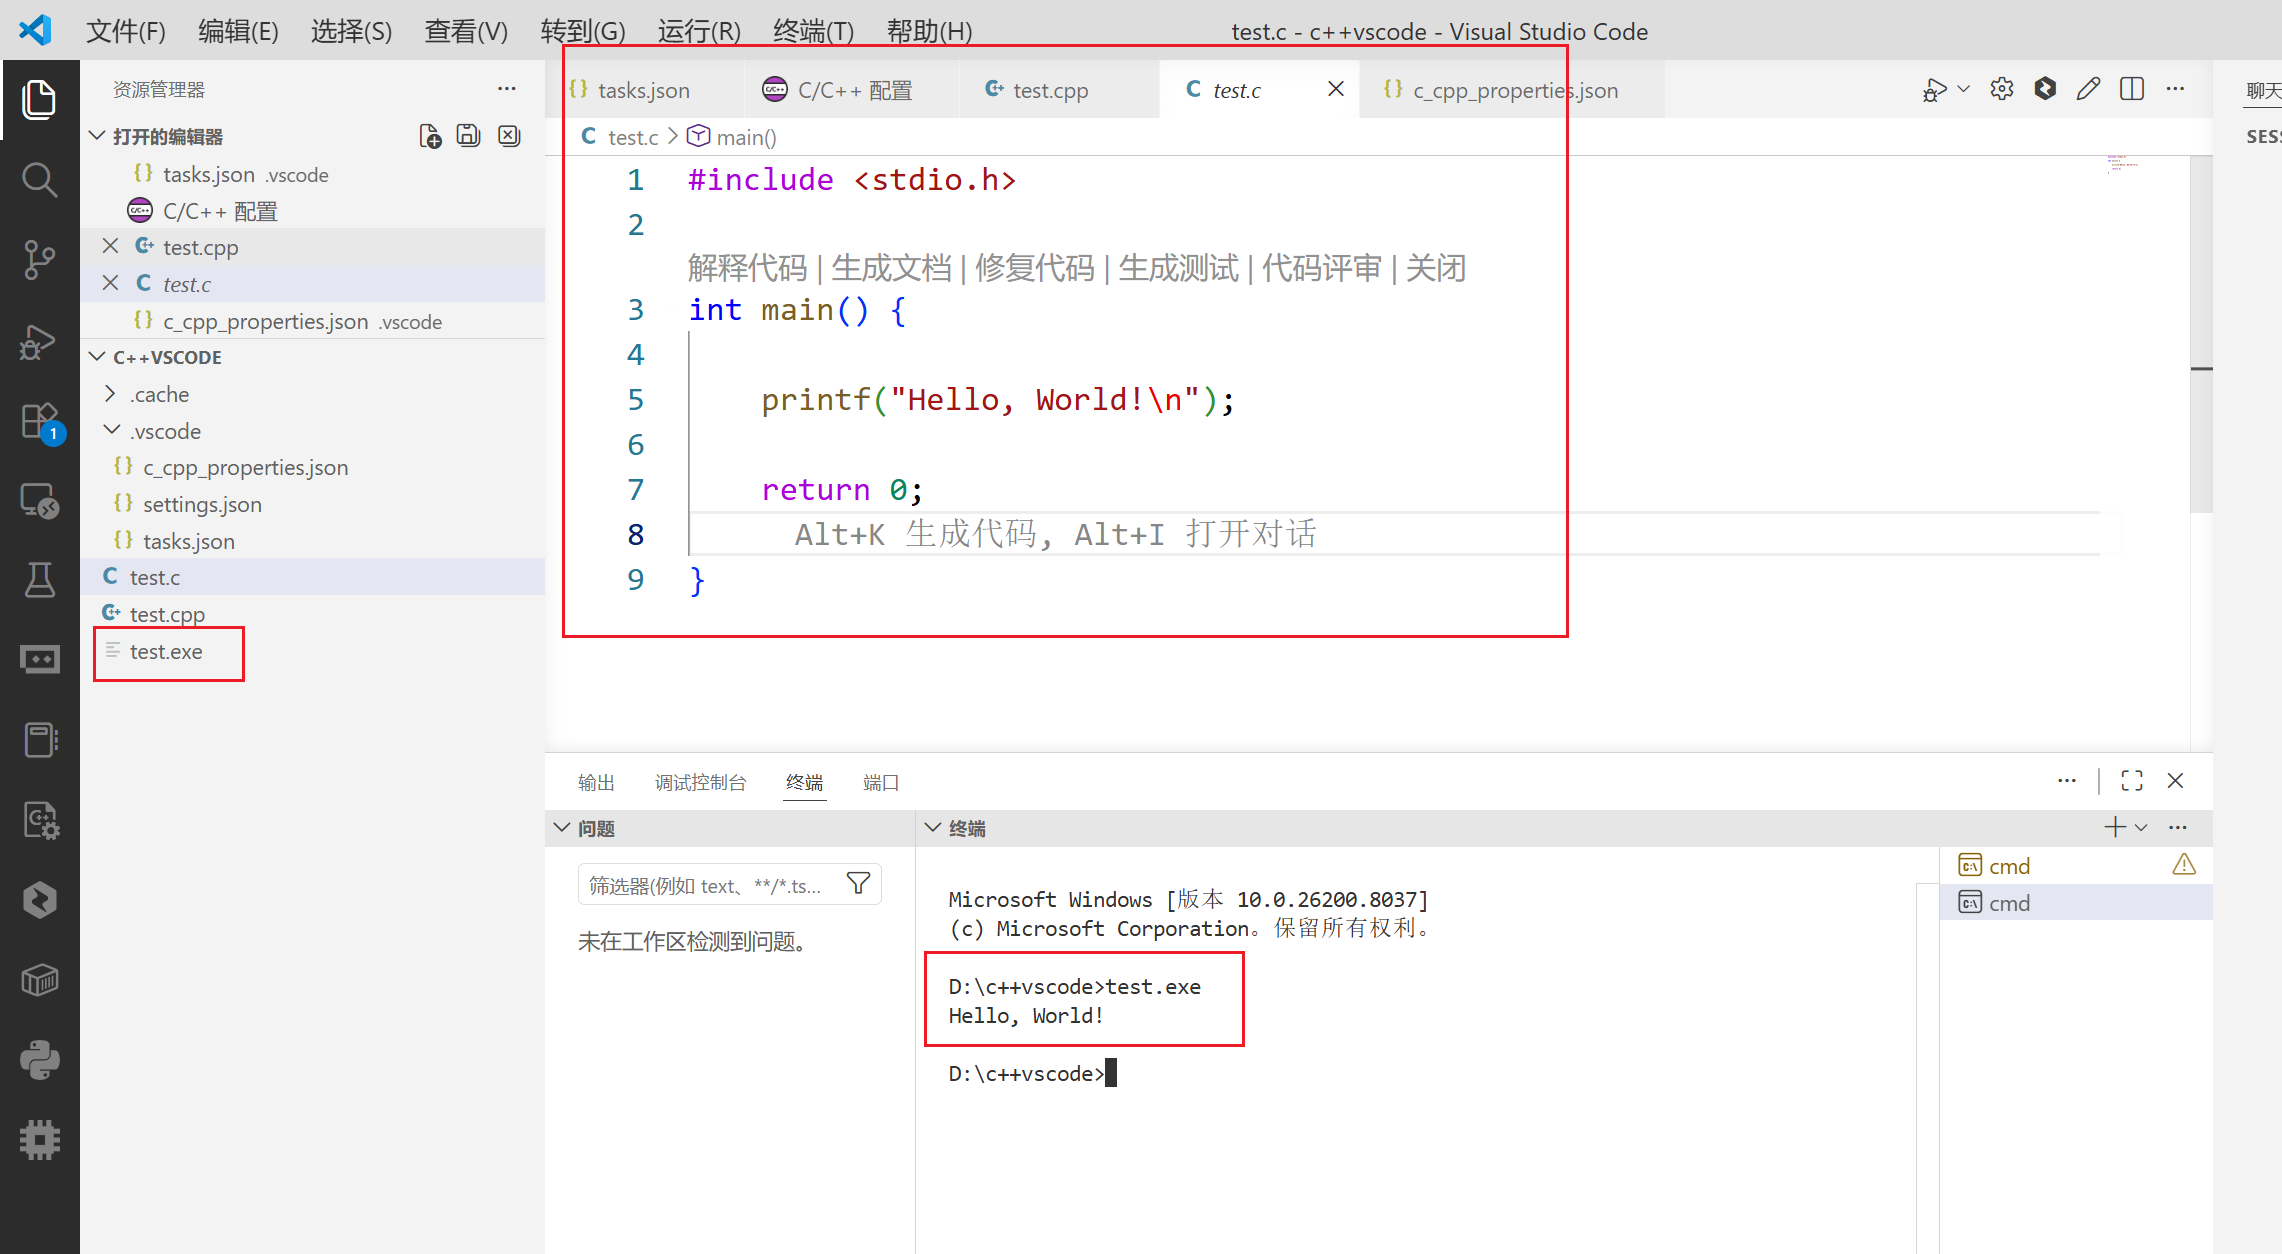This screenshot has height=1254, width=2282.
Task: Click the main() breadcrumb item
Action: tap(732, 137)
